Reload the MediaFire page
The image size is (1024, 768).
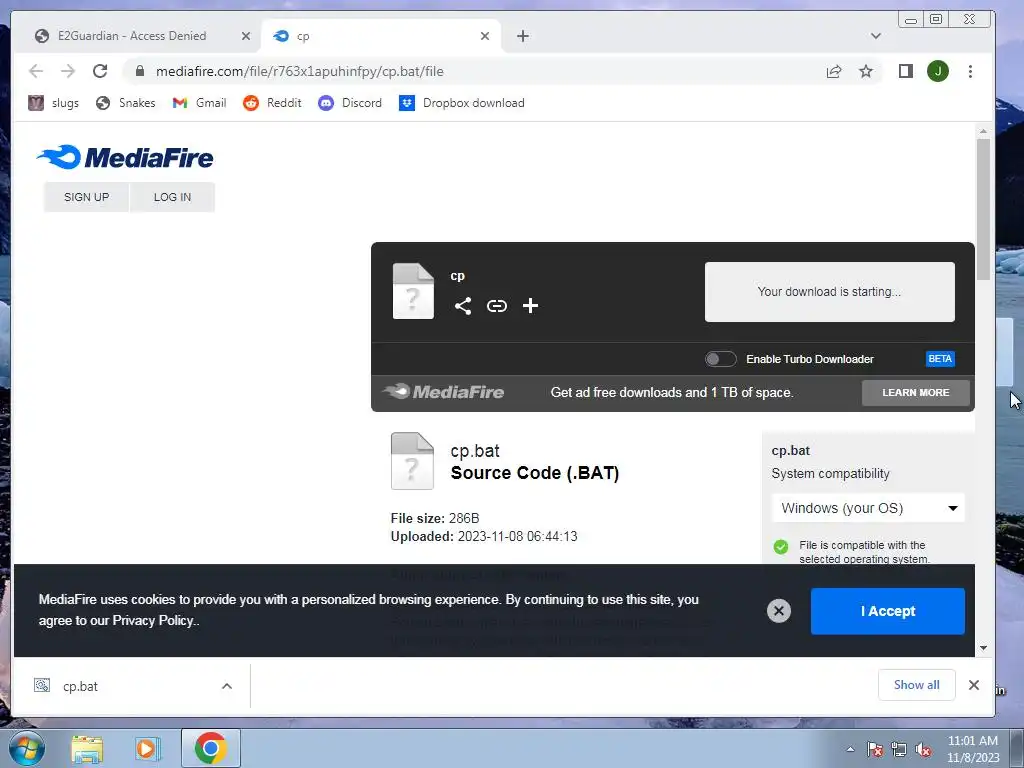click(x=100, y=71)
